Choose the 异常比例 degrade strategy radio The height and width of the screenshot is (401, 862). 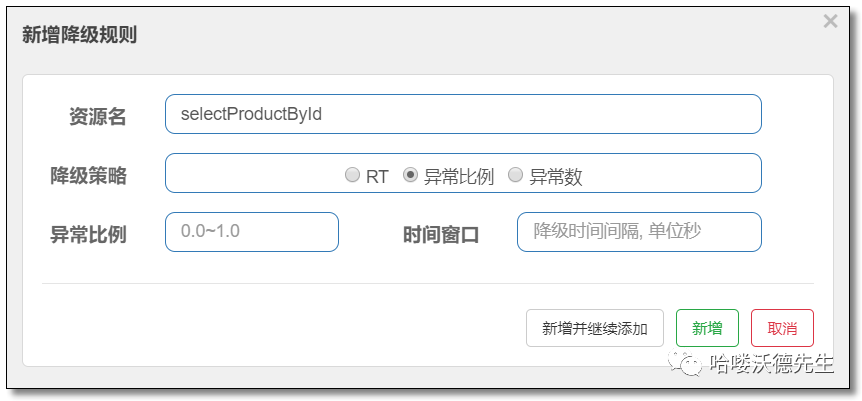(x=410, y=175)
